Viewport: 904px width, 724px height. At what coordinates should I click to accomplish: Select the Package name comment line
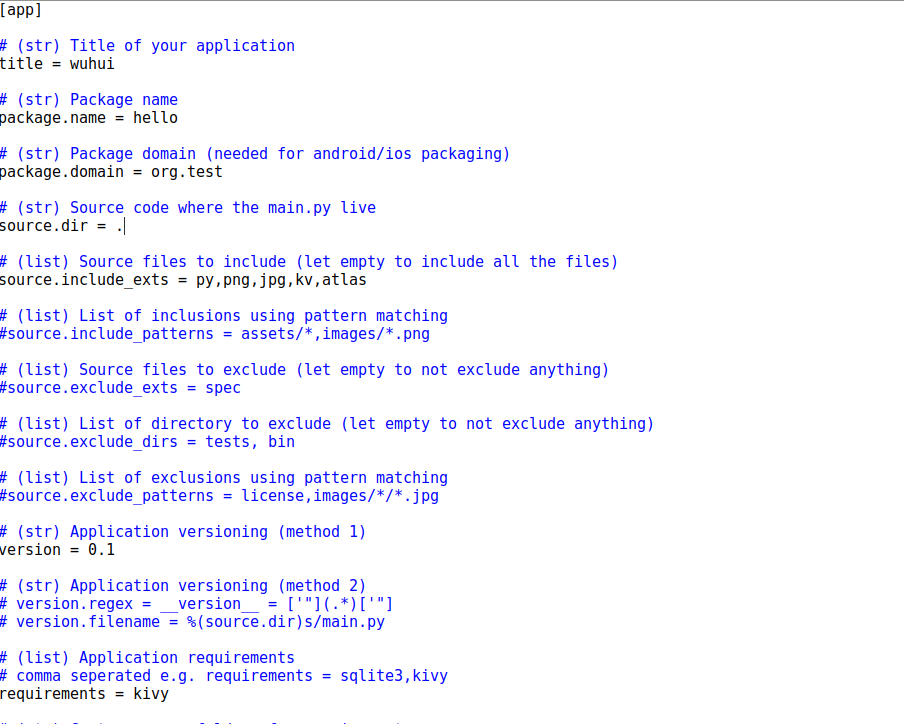pyautogui.click(x=89, y=99)
